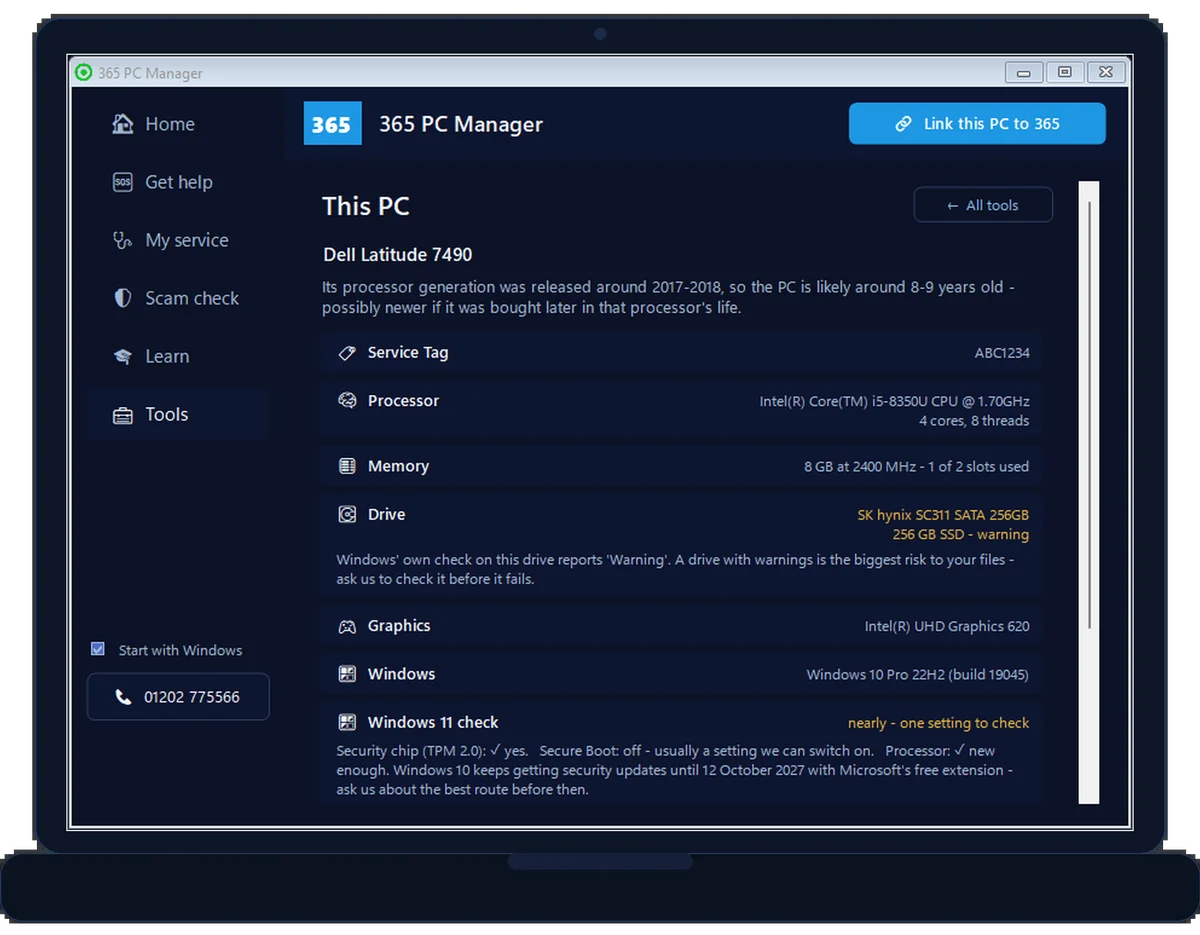Image resolution: width=1200 pixels, height=935 pixels.
Task: Open the Learn section
Action: click(178, 356)
